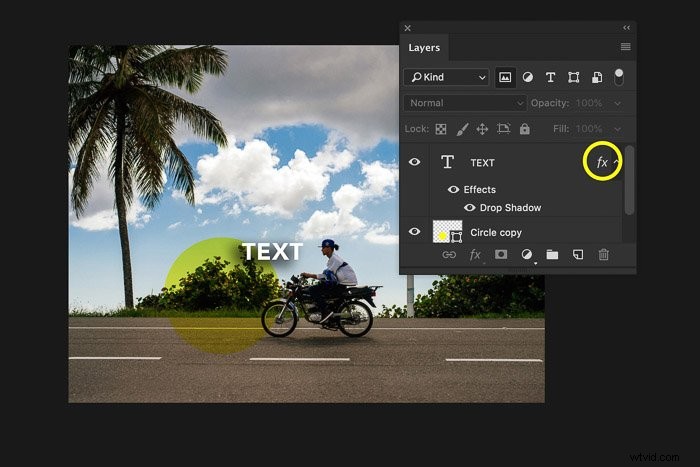Open the Fill slider dropdown arrow

pyautogui.click(x=617, y=129)
